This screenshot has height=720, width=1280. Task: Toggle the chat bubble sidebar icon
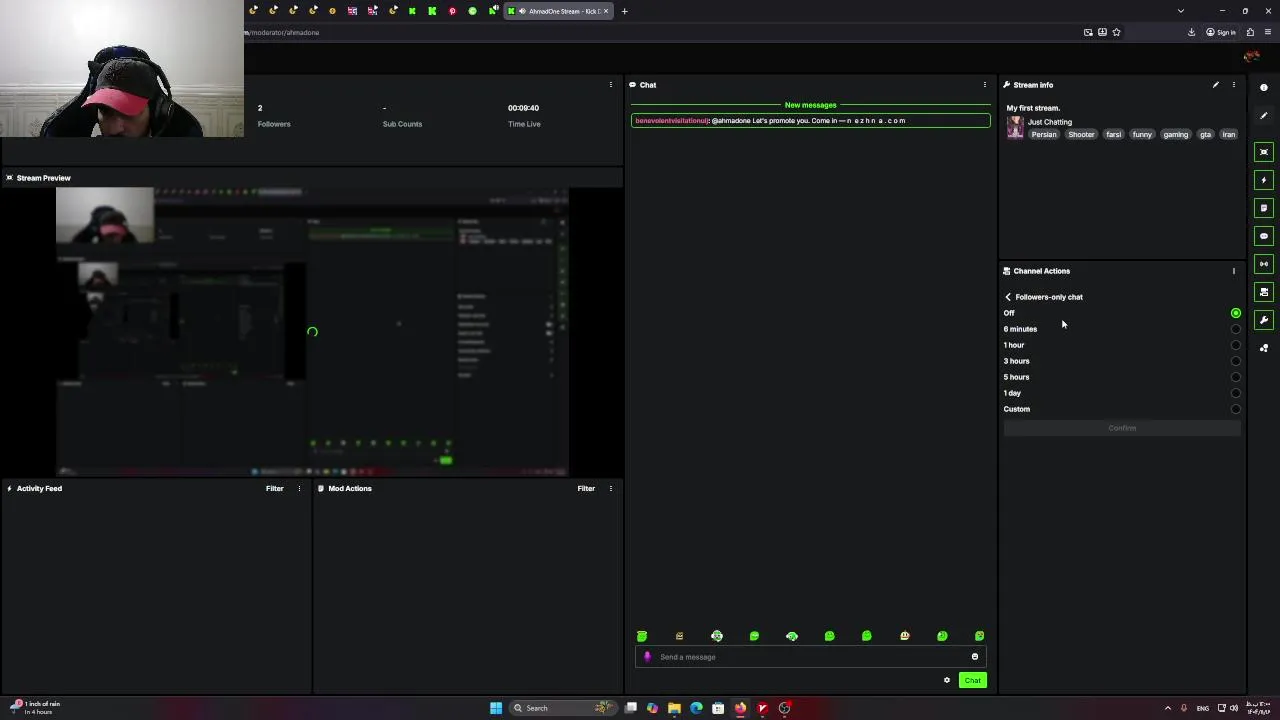[1264, 236]
